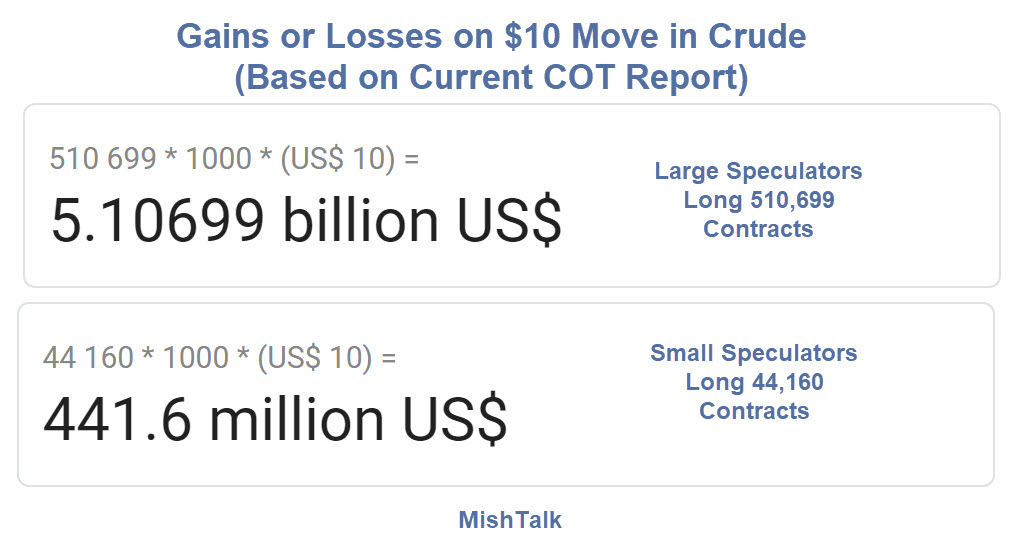Select the '441.6 million US$' result
The height and width of the screenshot is (554, 1017).
[275, 419]
